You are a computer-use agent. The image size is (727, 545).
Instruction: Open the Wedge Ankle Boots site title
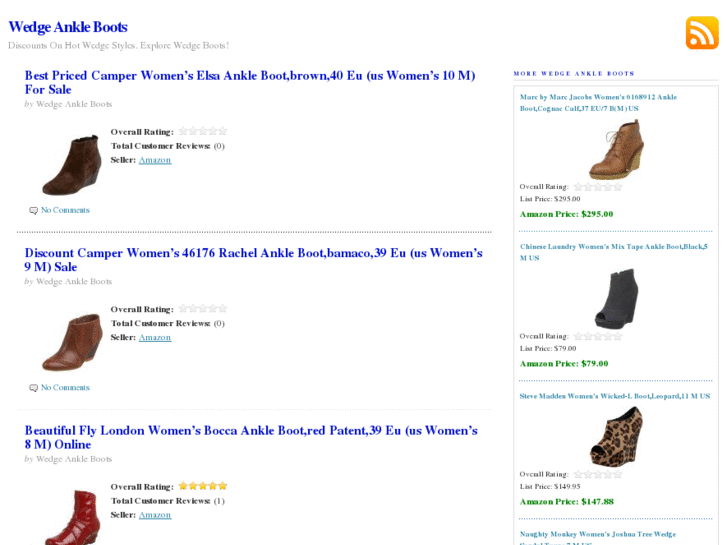click(x=68, y=27)
